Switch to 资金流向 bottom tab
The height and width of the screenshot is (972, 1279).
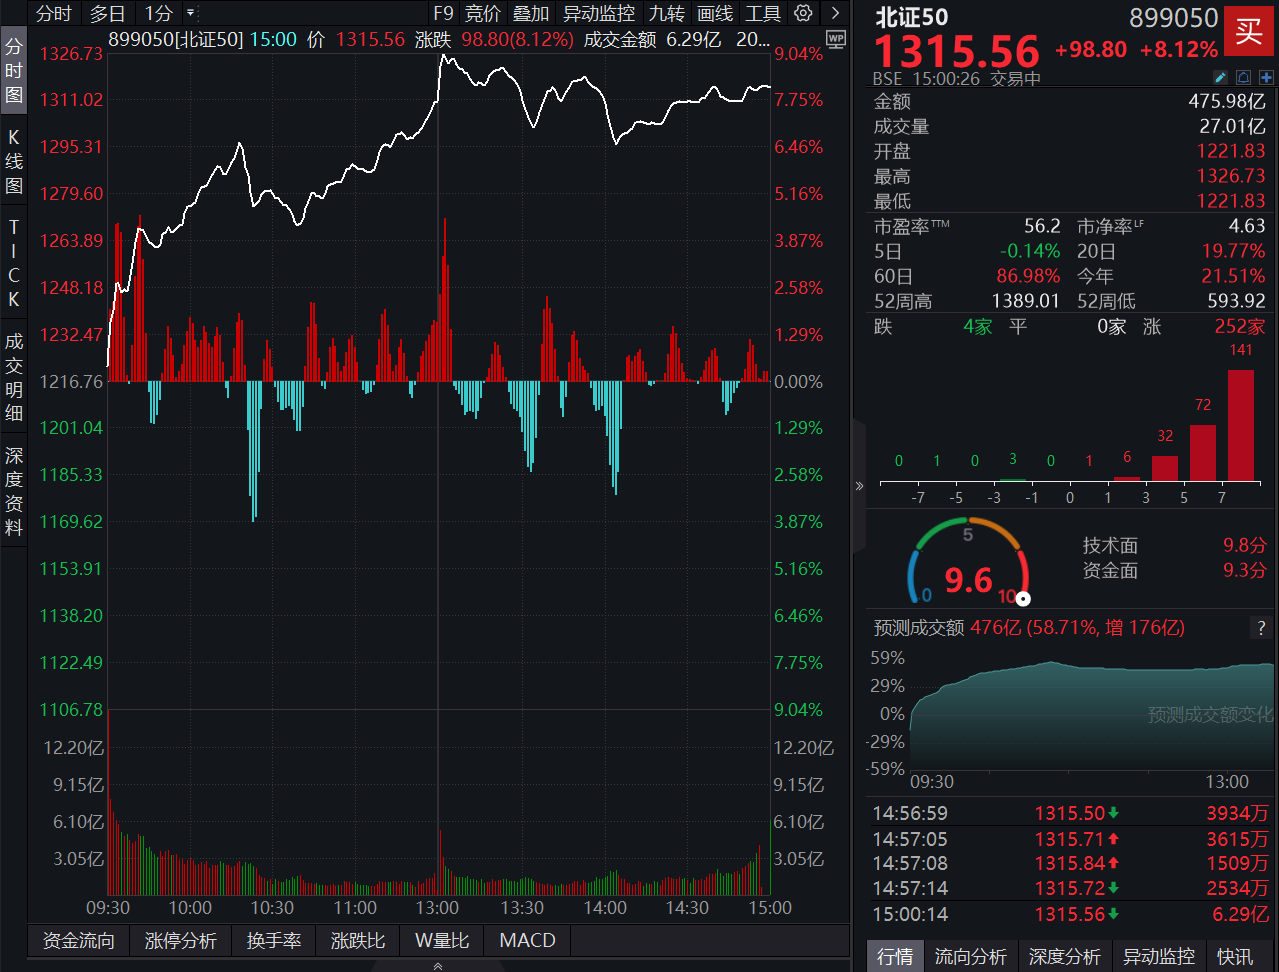[x=79, y=940]
